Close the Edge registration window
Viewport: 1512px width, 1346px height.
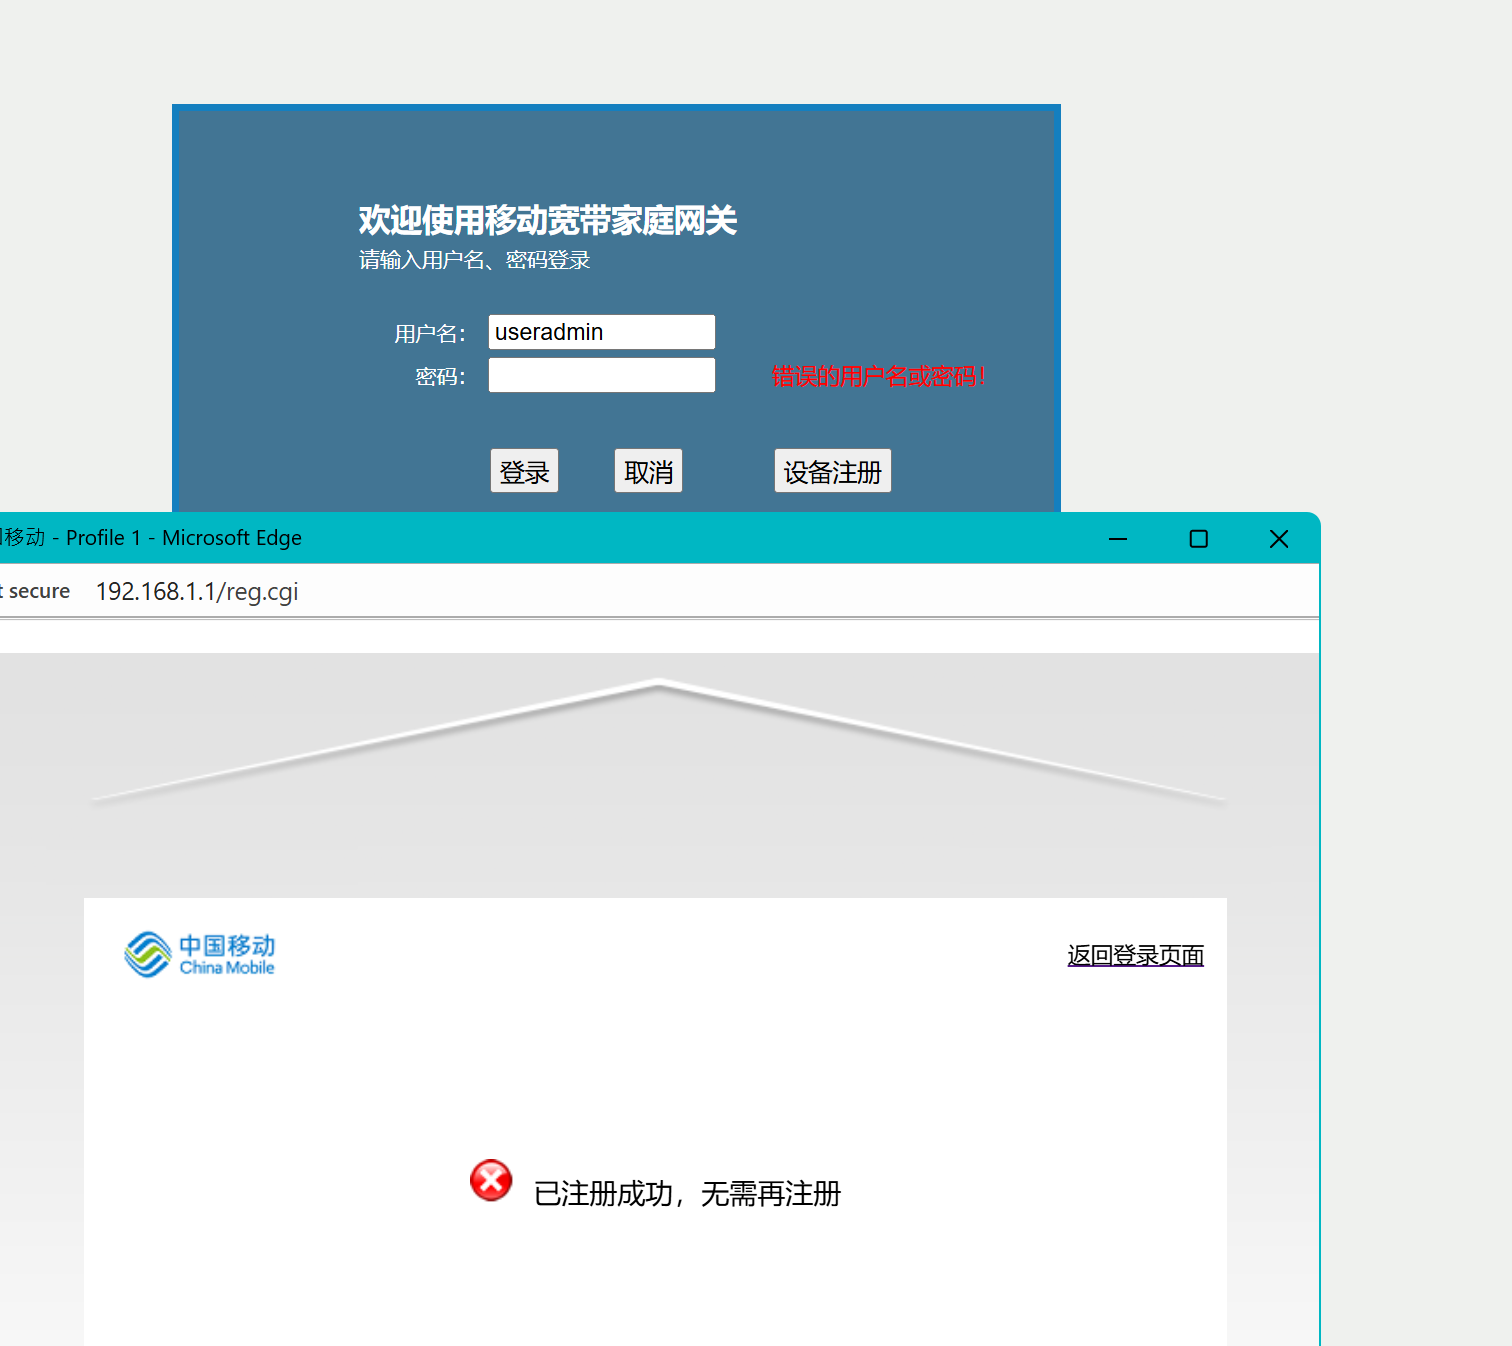tap(1278, 539)
